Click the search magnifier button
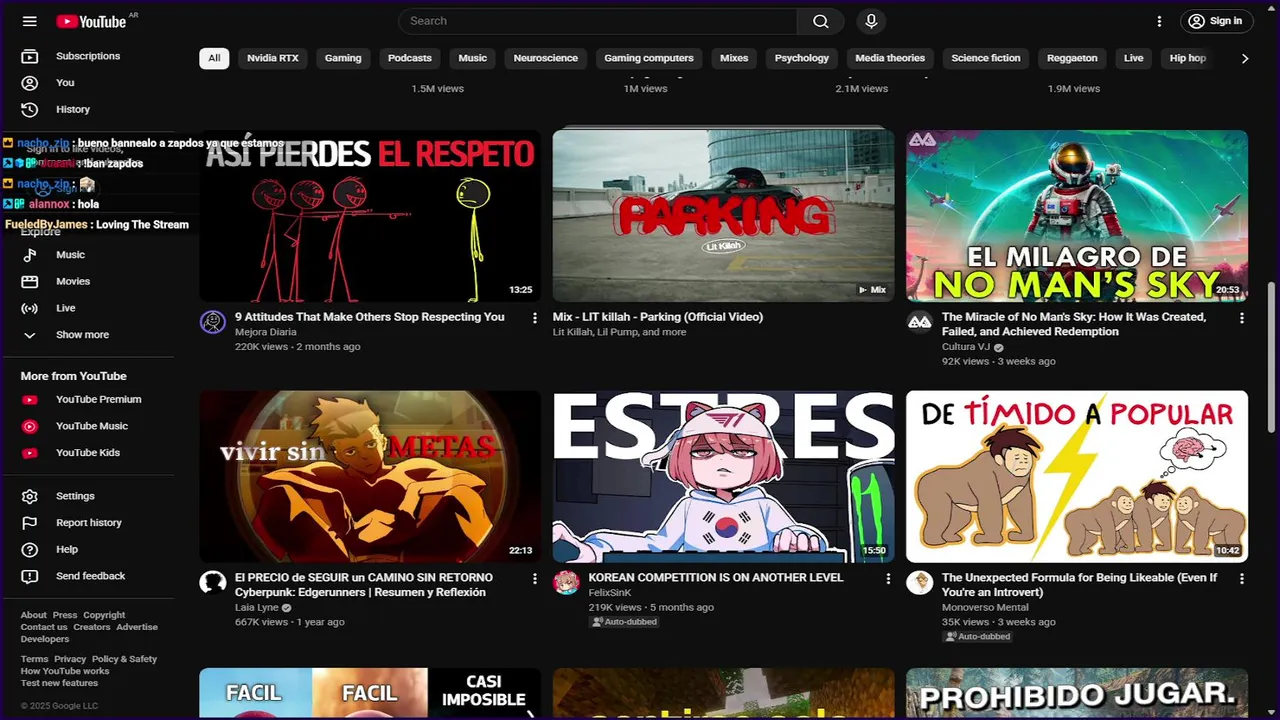 (x=820, y=21)
